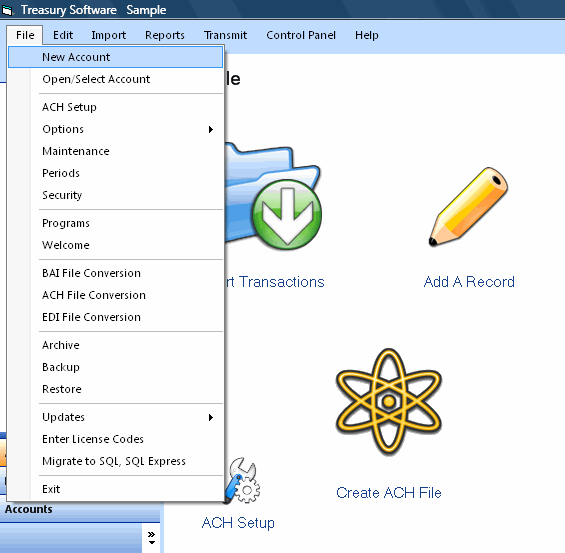
Task: Click the atom Create ACH File icon
Action: [x=388, y=402]
